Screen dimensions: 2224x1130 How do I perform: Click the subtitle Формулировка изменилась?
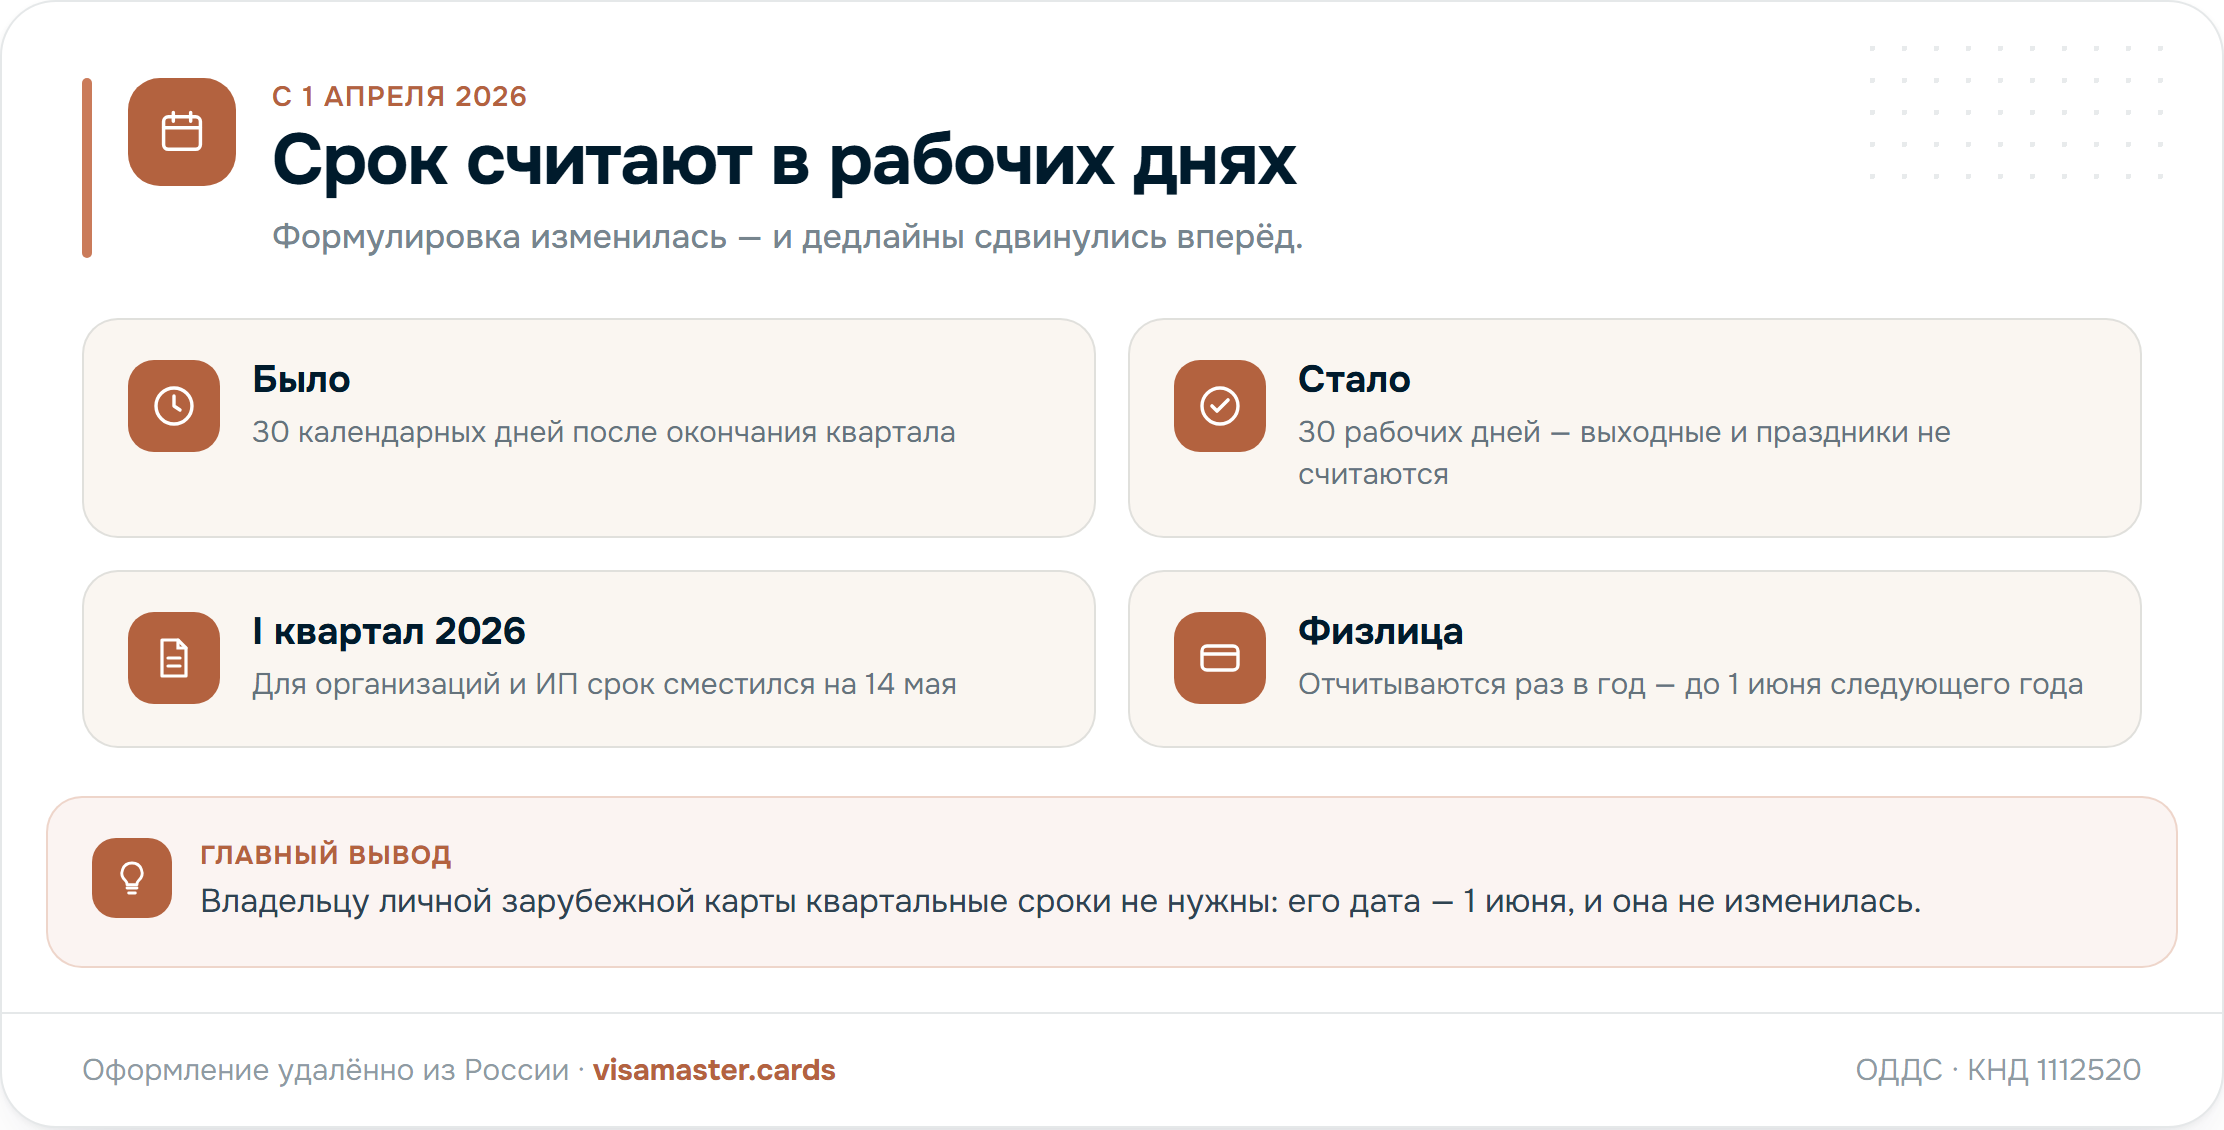coord(499,237)
